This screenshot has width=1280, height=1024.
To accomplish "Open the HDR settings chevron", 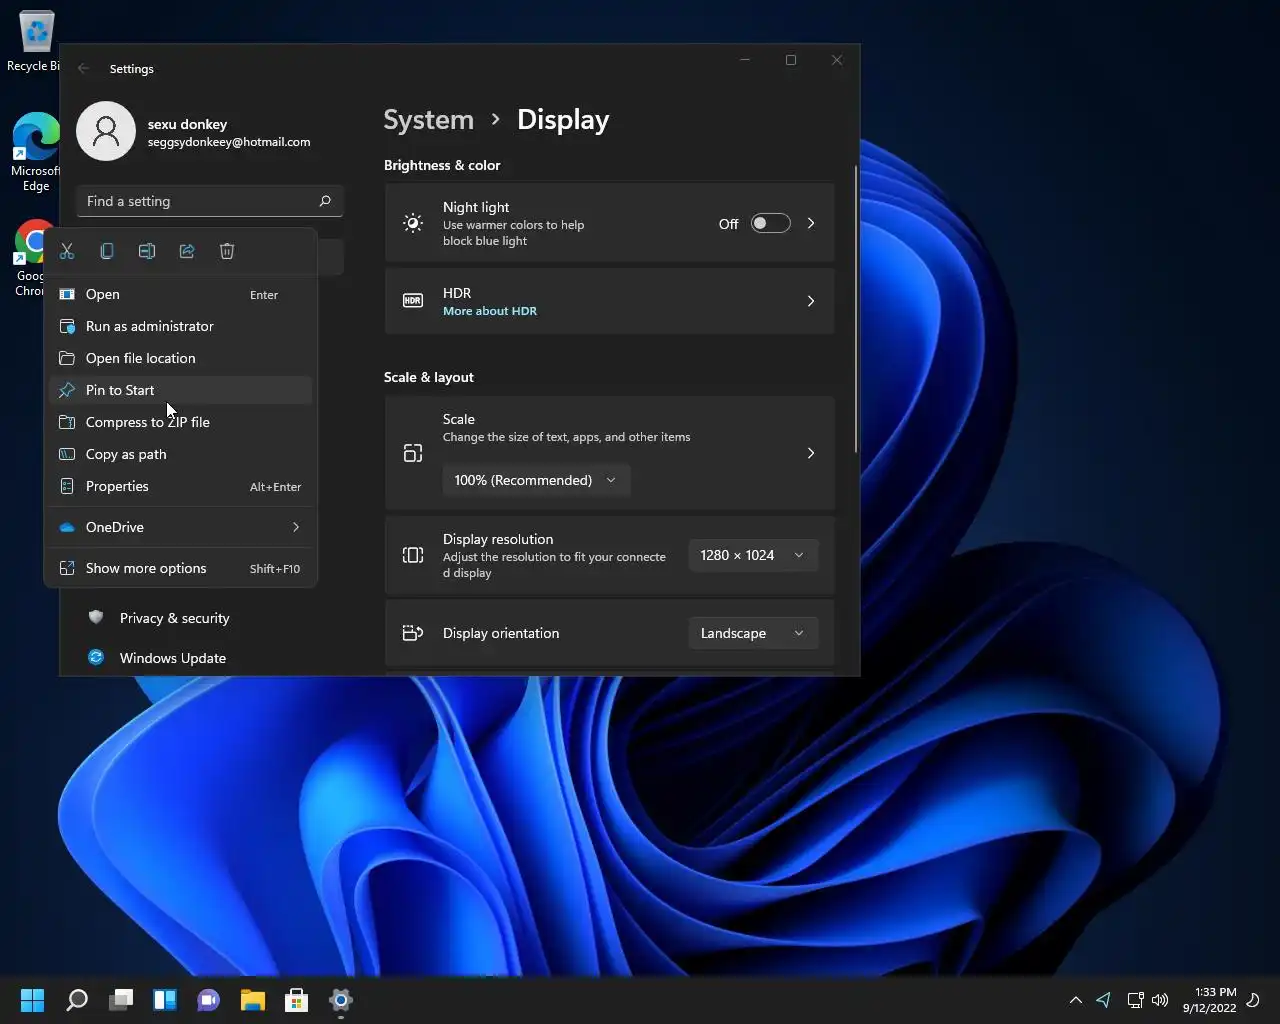I will (x=811, y=301).
